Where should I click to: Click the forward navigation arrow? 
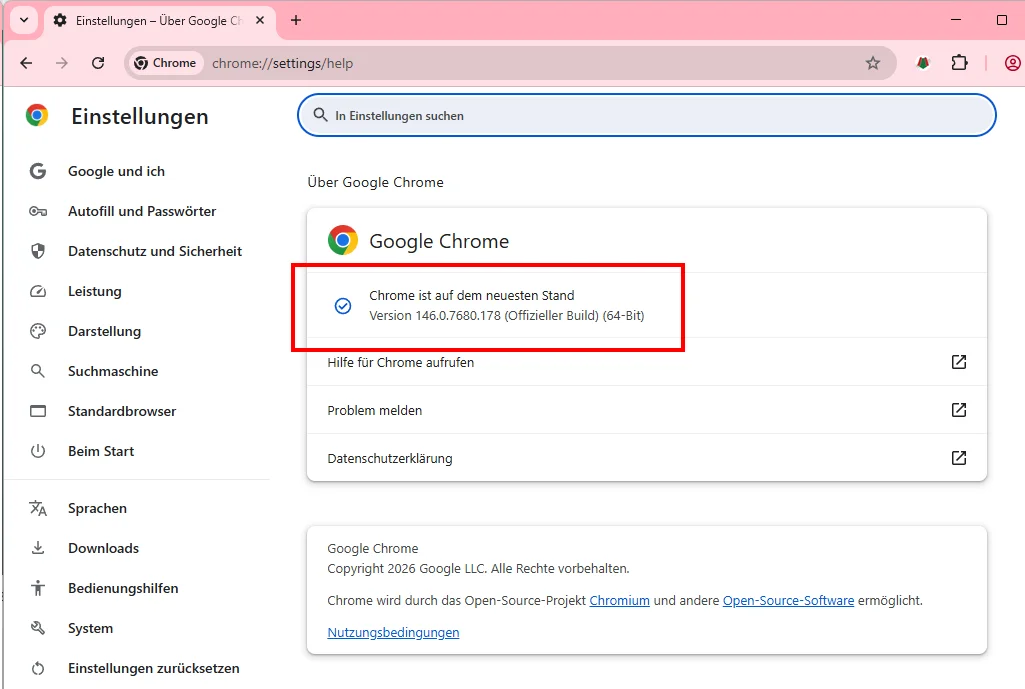click(x=61, y=63)
